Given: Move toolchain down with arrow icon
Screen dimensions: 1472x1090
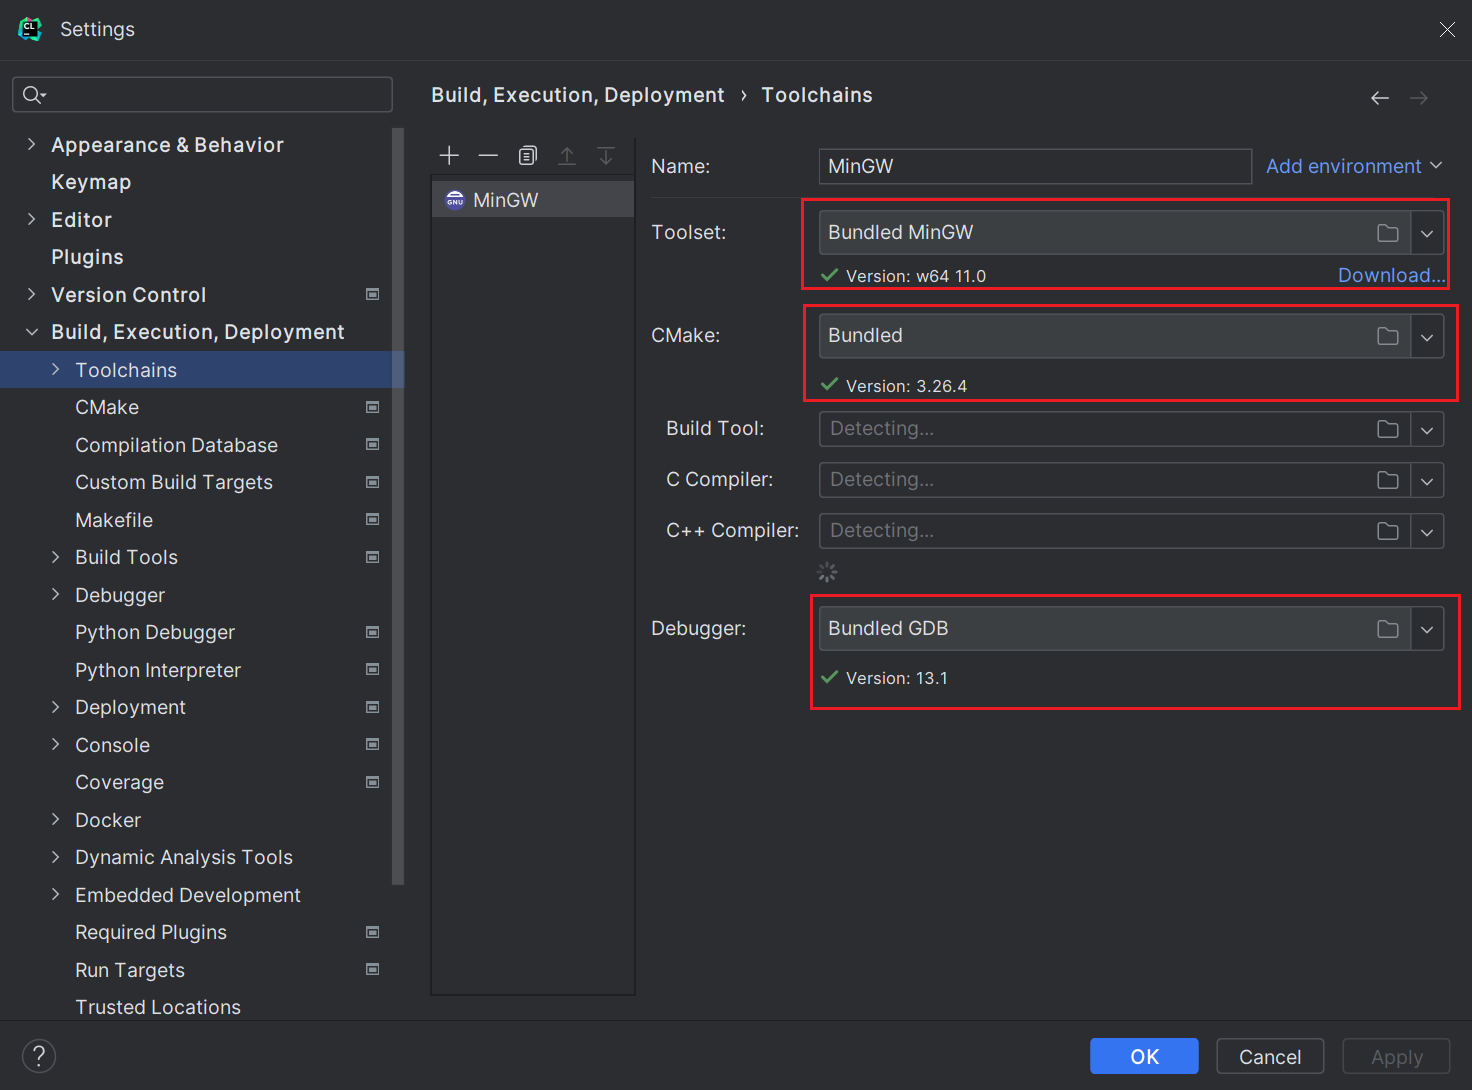Looking at the screenshot, I should [606, 155].
